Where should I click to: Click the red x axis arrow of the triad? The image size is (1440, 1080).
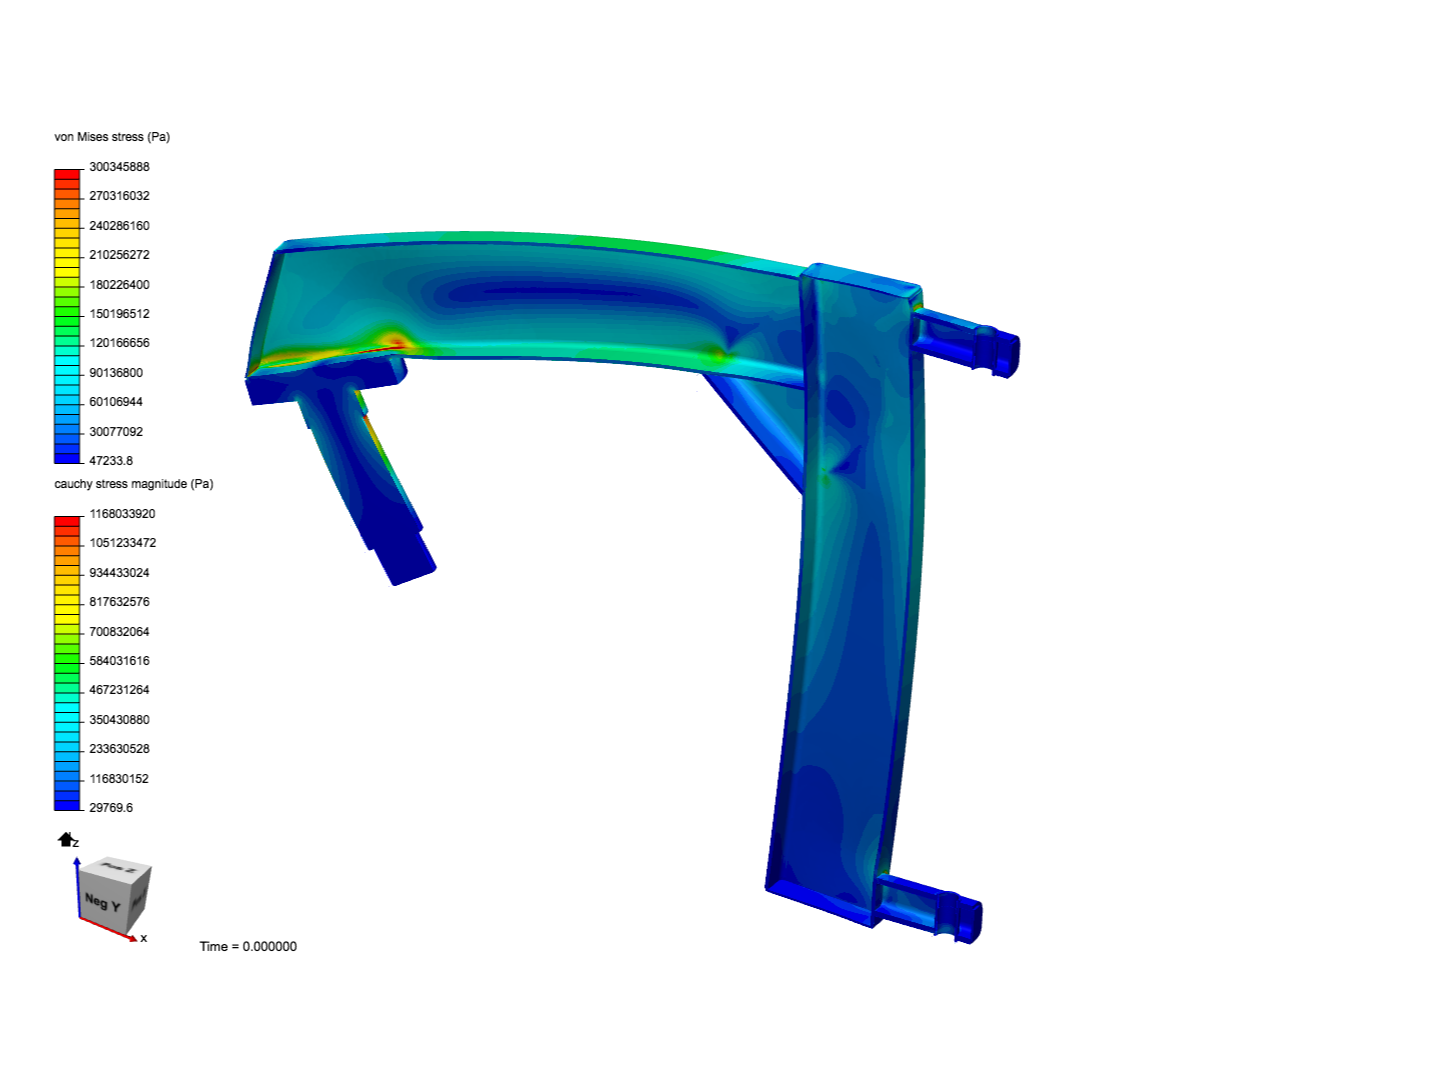click(x=108, y=930)
